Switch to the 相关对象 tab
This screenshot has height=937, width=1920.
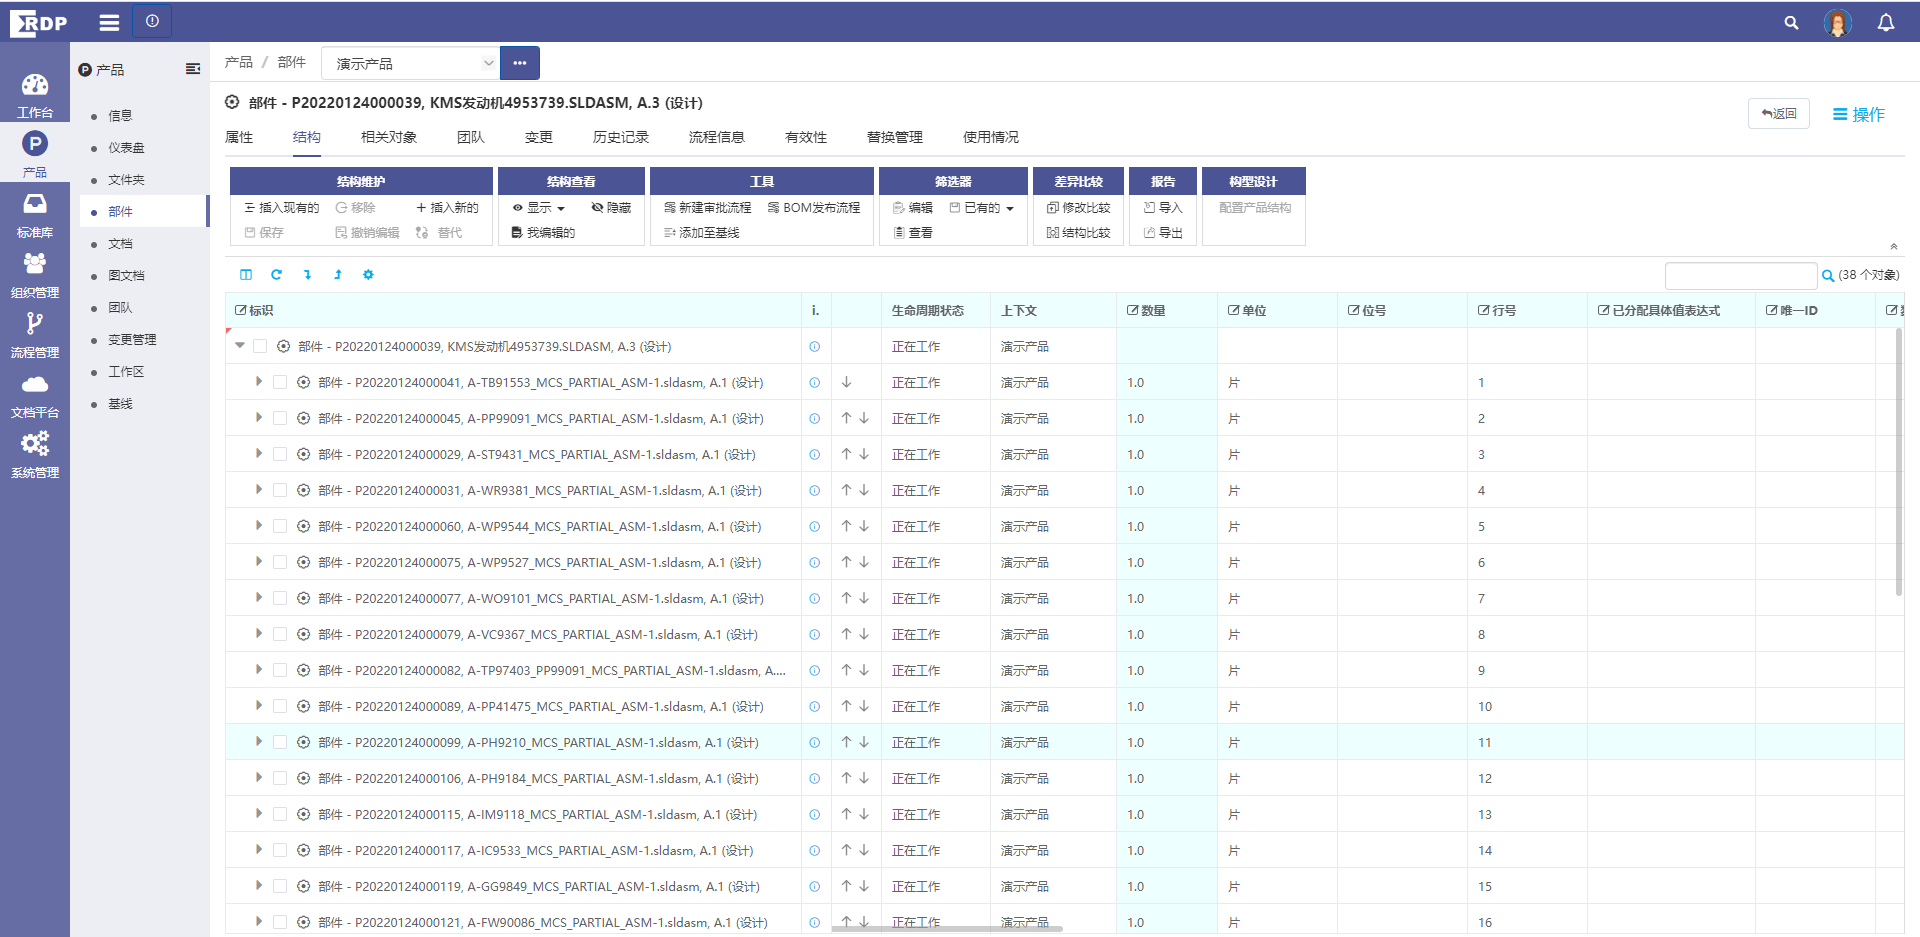click(x=389, y=137)
